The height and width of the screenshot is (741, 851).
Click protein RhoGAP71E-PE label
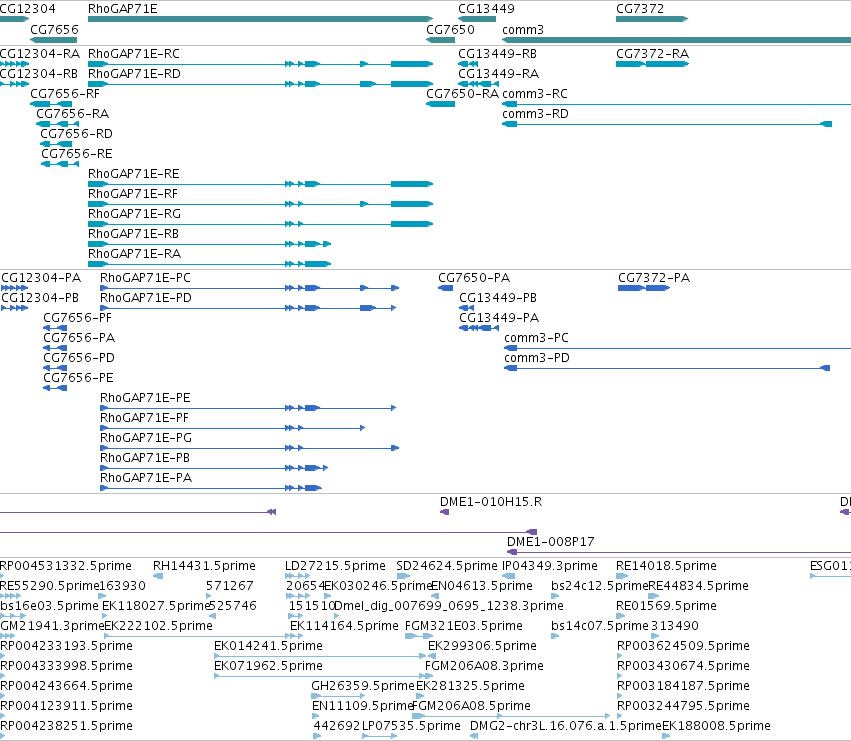tap(145, 398)
